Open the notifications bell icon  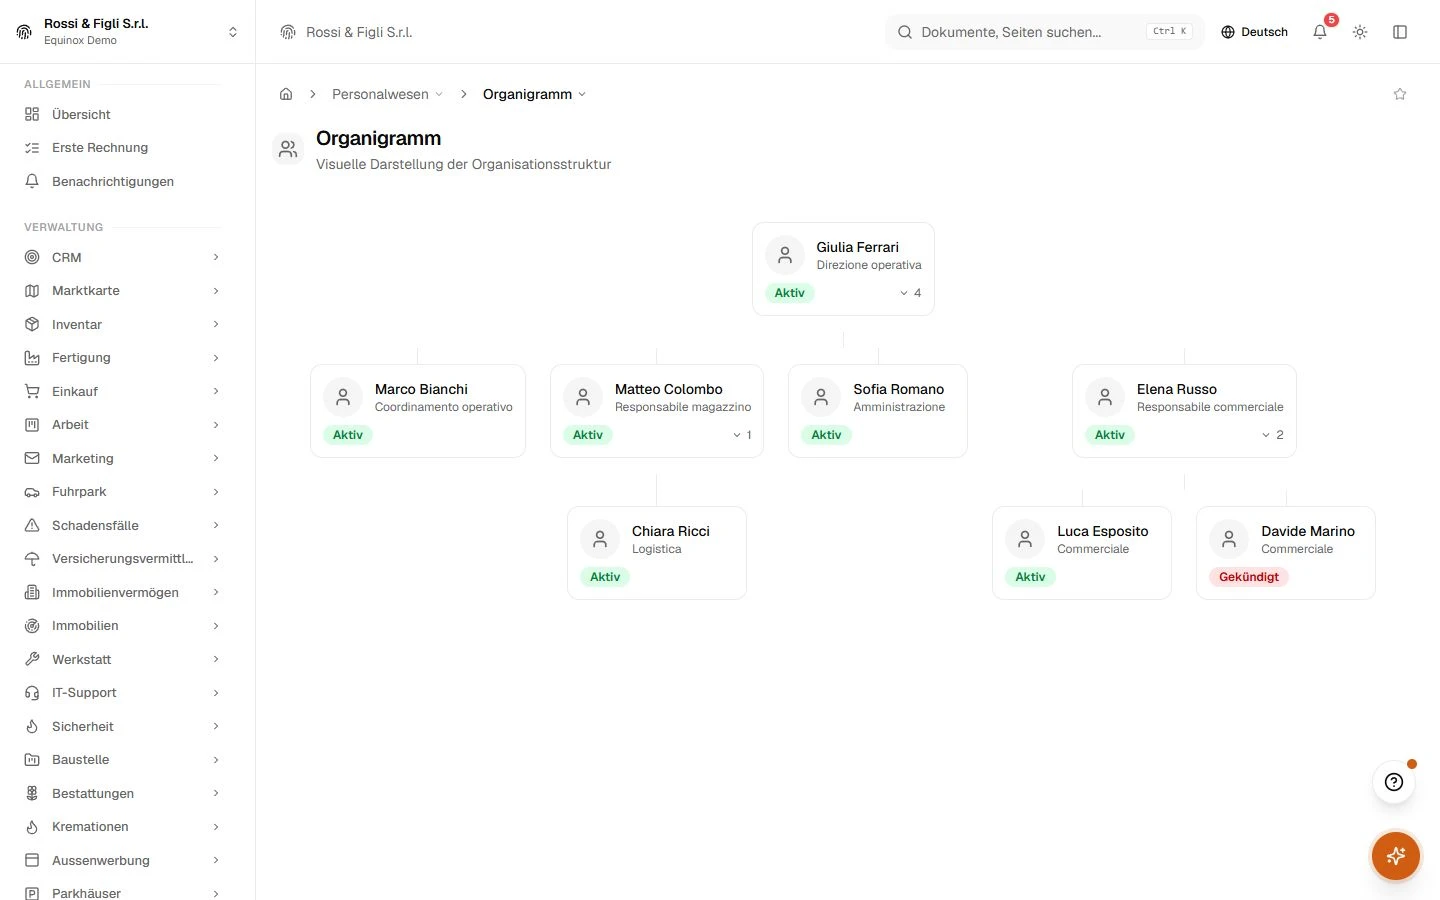[1320, 32]
